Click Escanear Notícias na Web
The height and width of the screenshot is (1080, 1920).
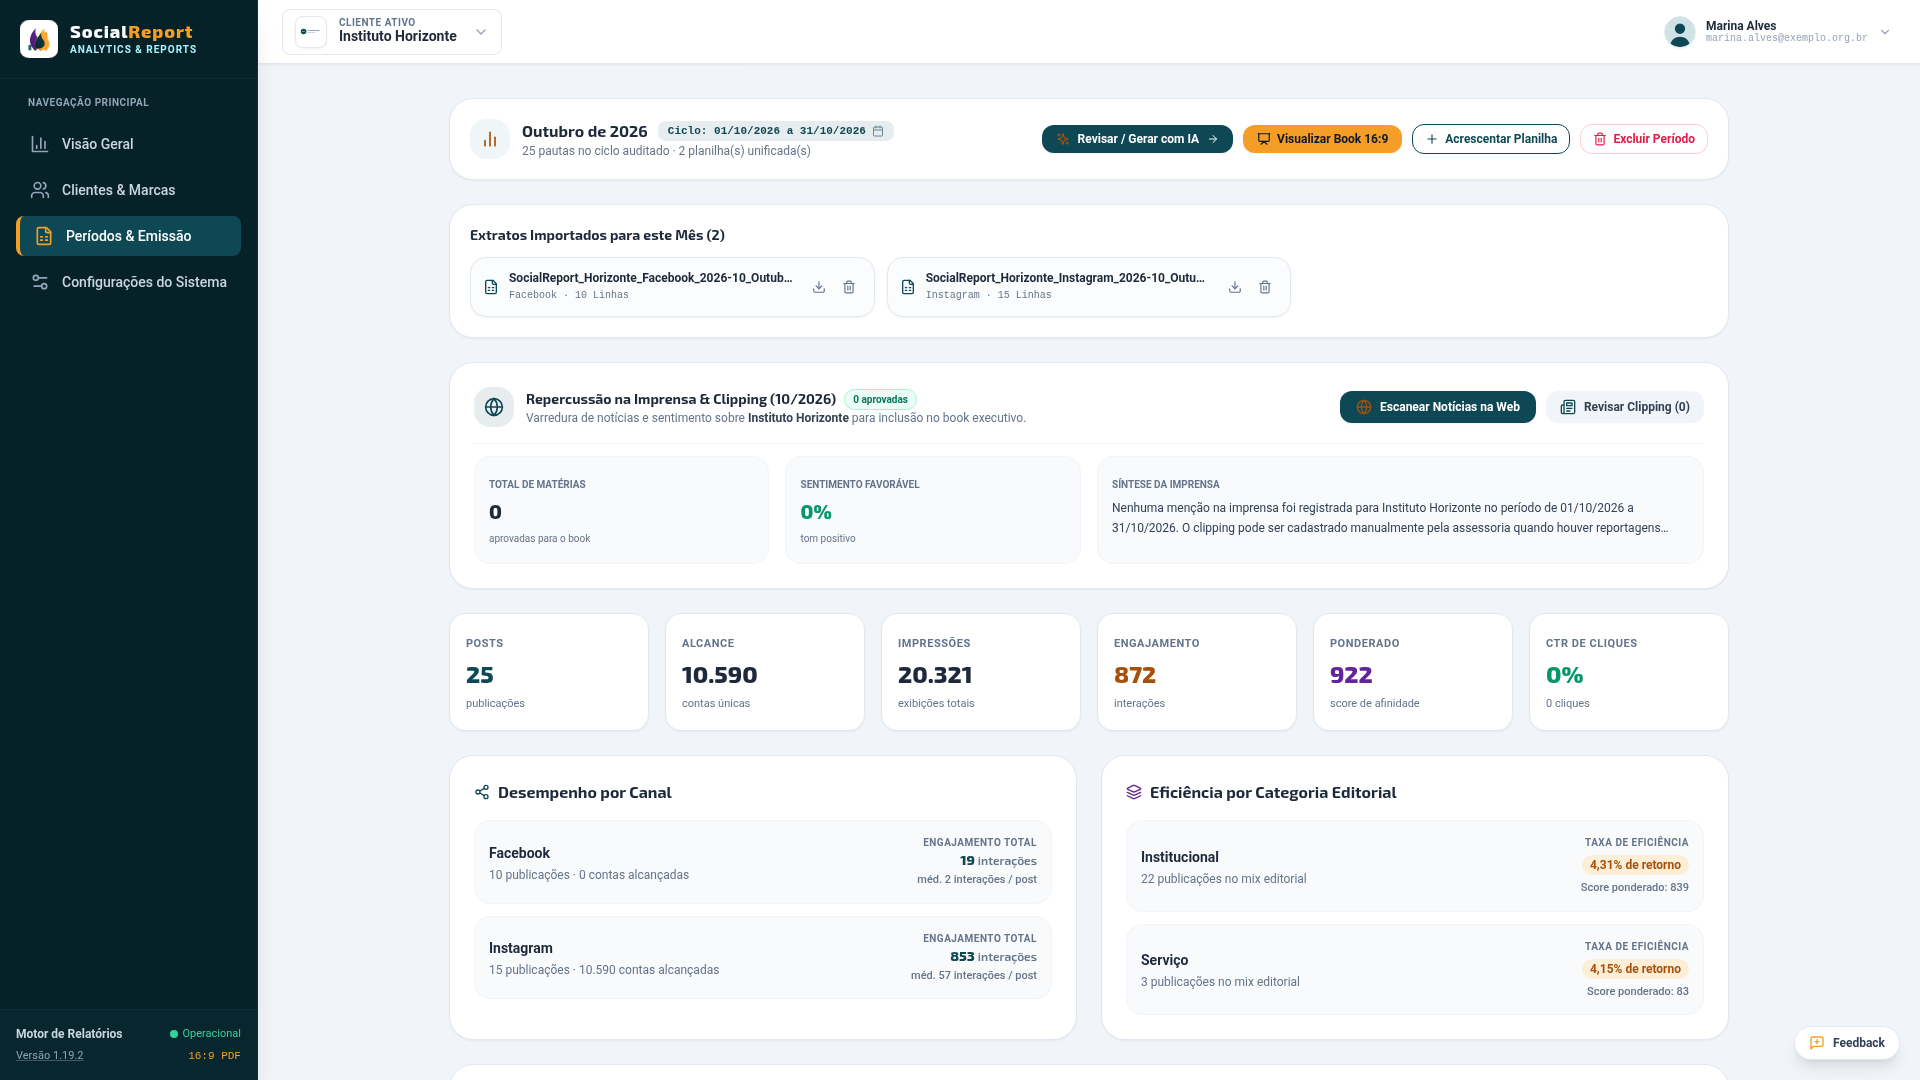coord(1438,407)
